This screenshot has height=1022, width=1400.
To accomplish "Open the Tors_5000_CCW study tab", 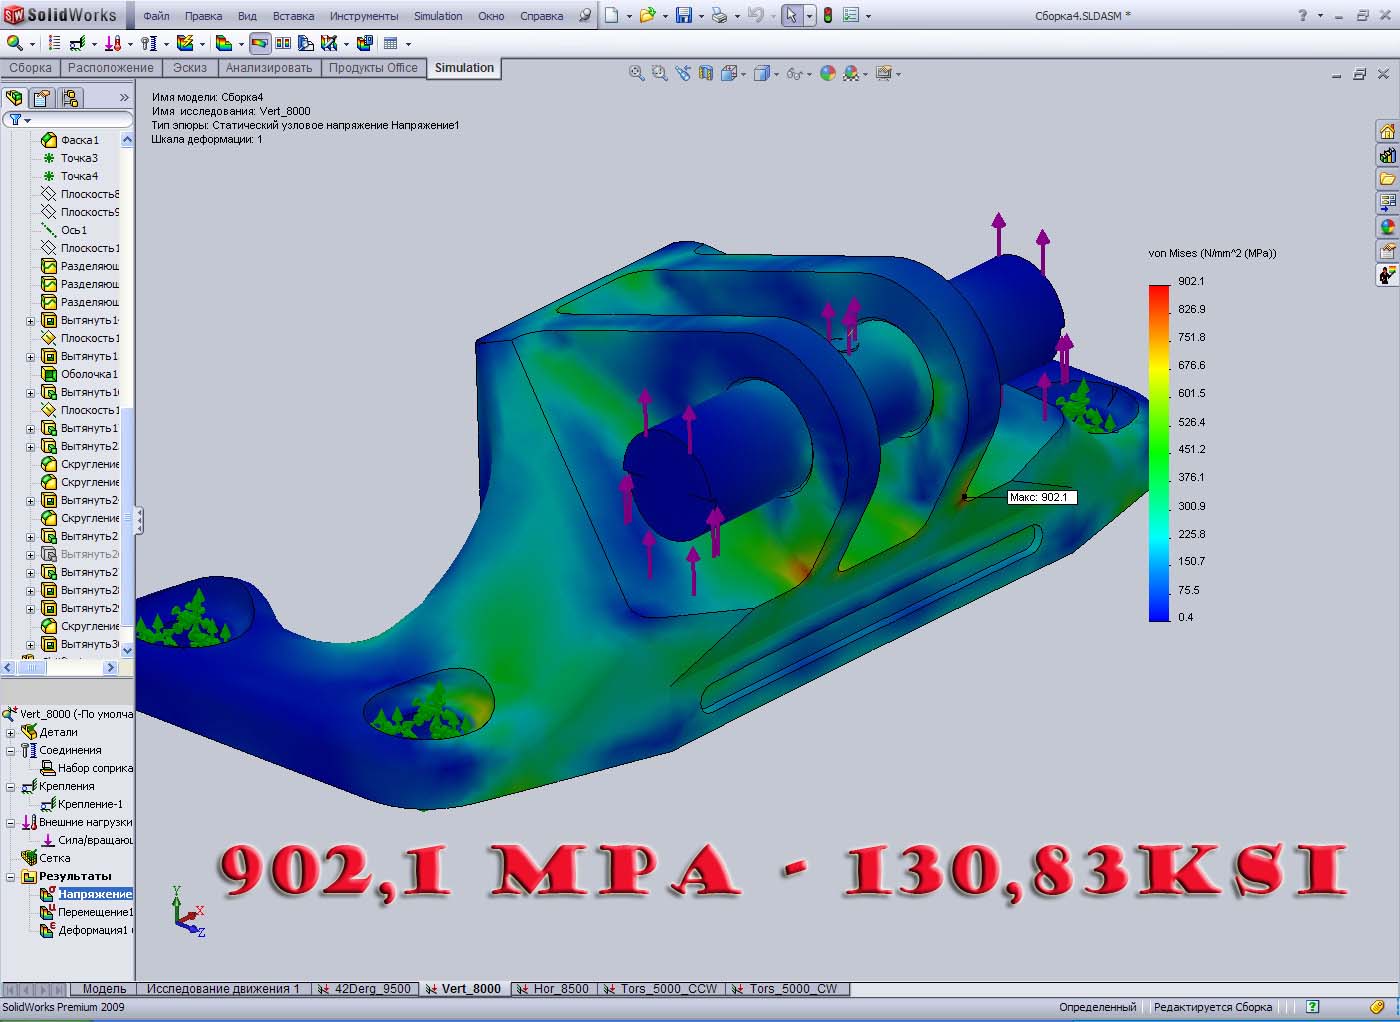I will (661, 989).
